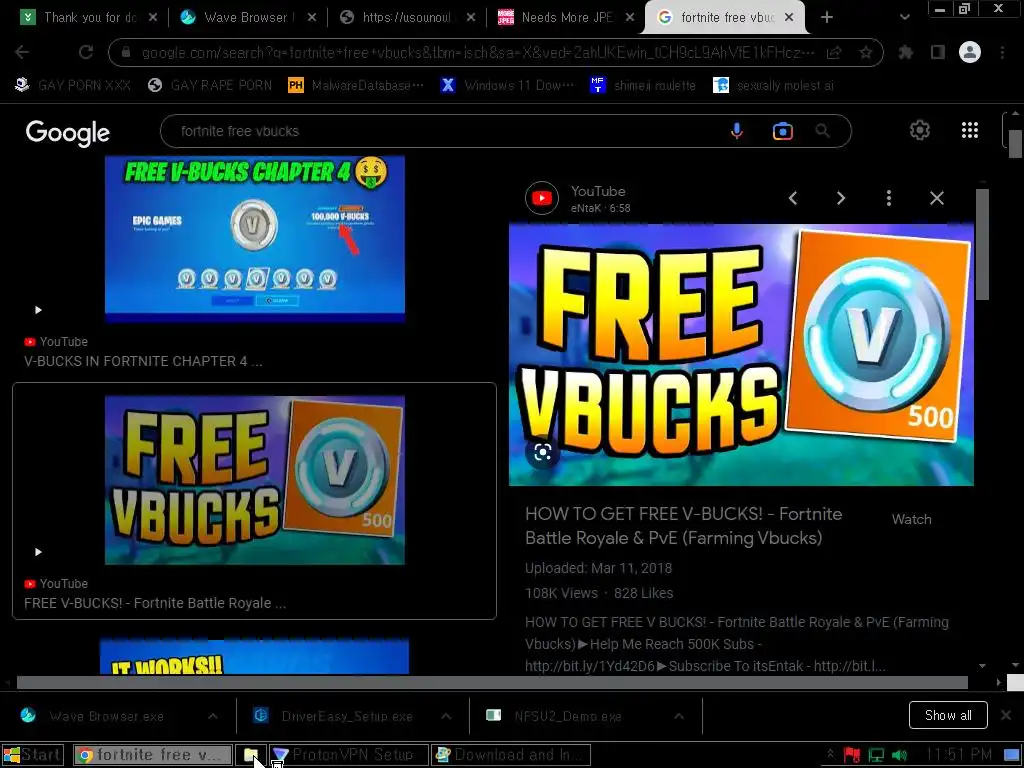
Task: Click the horizontal page scrollbar
Action: 492,682
